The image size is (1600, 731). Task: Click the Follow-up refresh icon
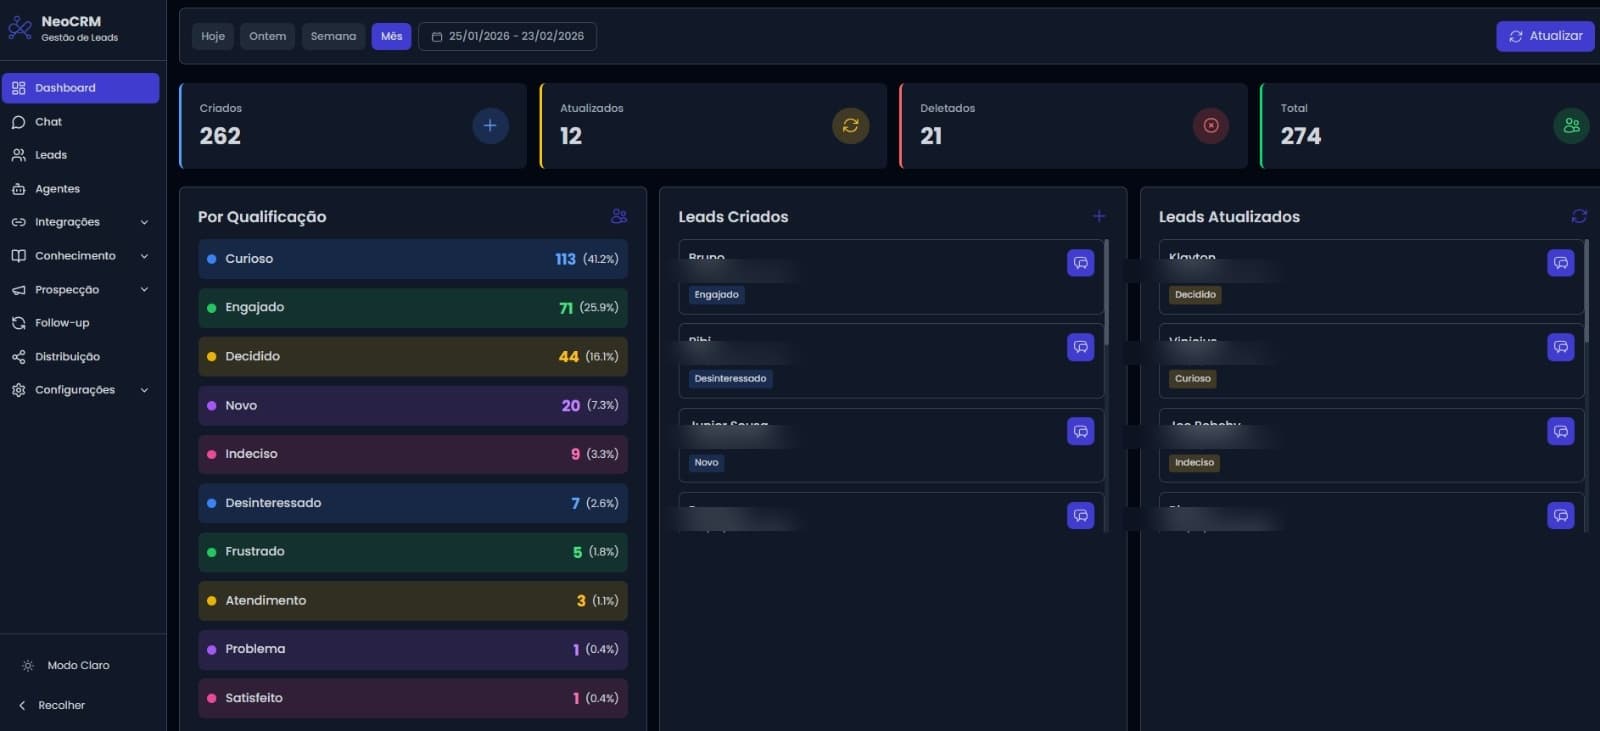[18, 323]
